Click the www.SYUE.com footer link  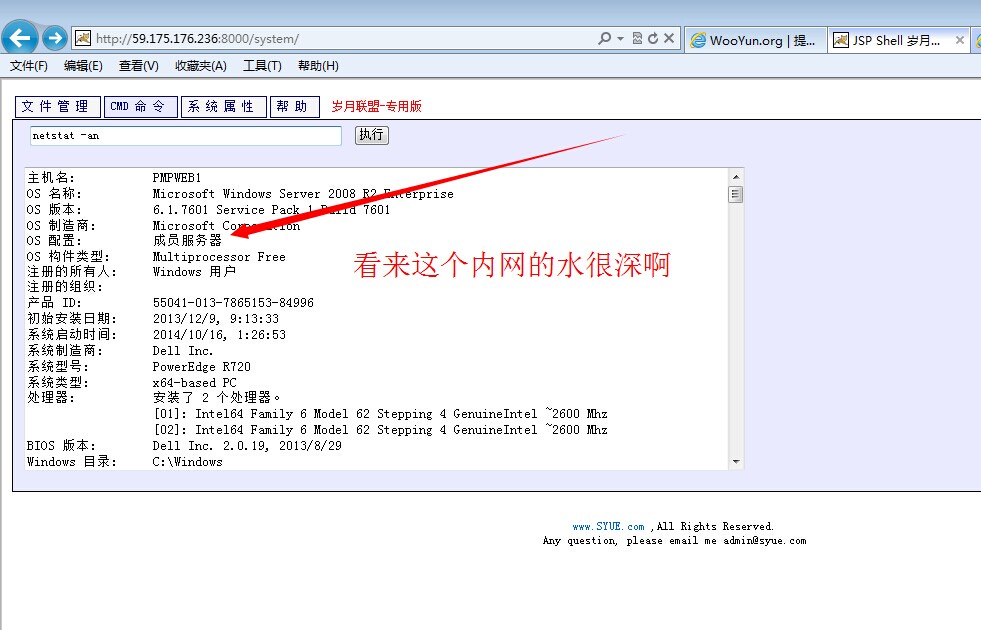click(x=608, y=527)
